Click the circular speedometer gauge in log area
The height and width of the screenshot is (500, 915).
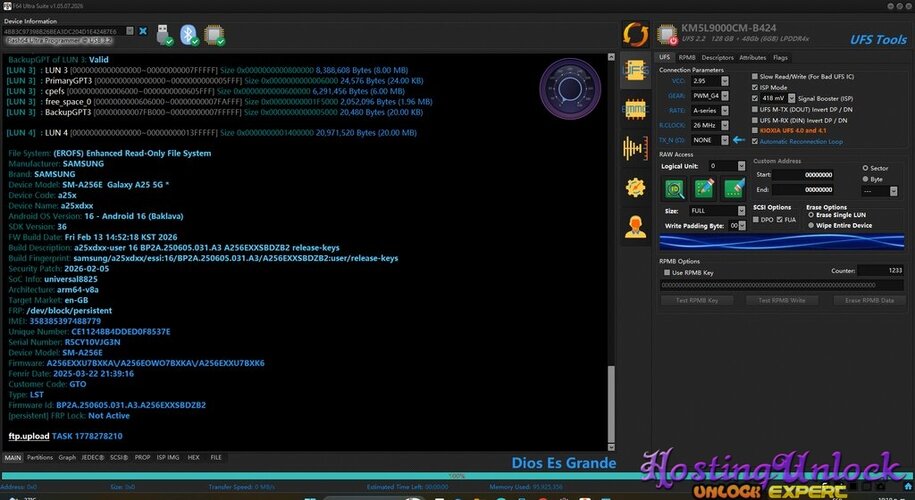570,89
